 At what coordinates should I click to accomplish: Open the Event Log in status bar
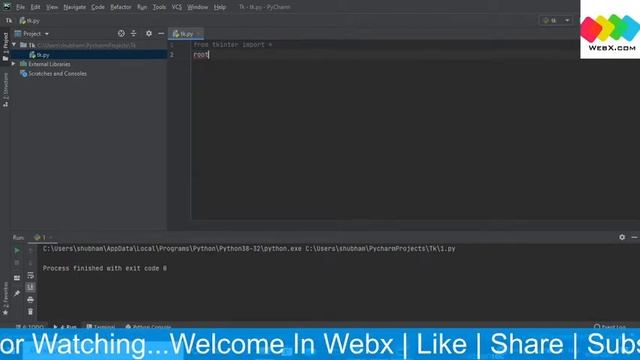coord(610,327)
